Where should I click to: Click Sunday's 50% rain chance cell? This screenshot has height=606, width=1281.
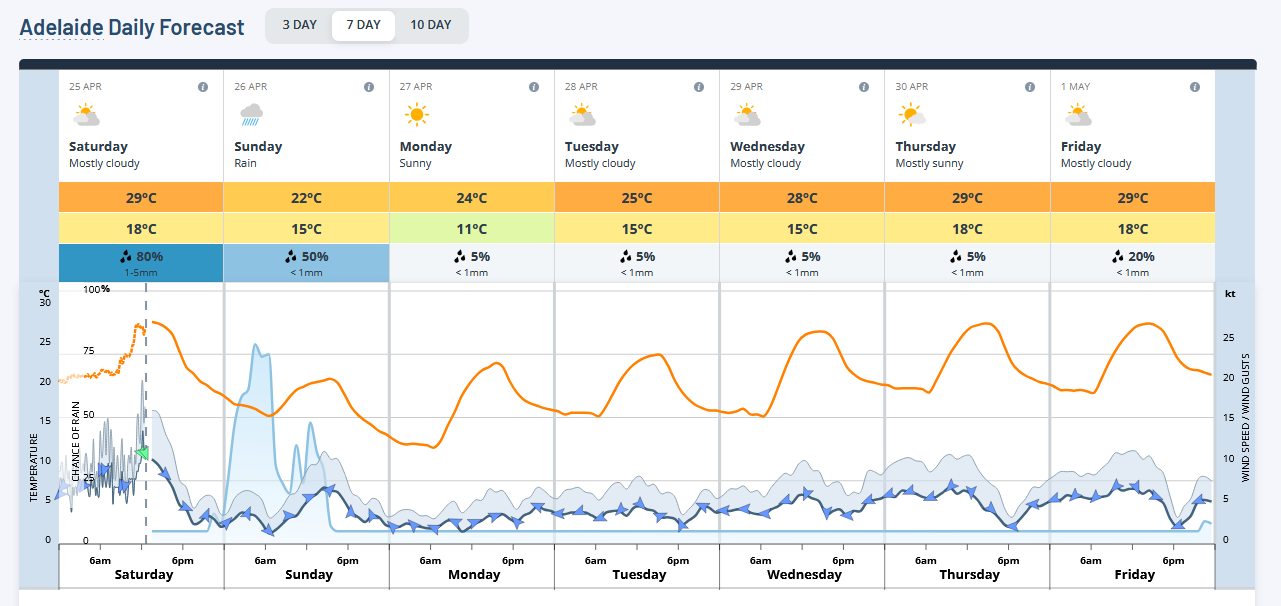tap(306, 262)
